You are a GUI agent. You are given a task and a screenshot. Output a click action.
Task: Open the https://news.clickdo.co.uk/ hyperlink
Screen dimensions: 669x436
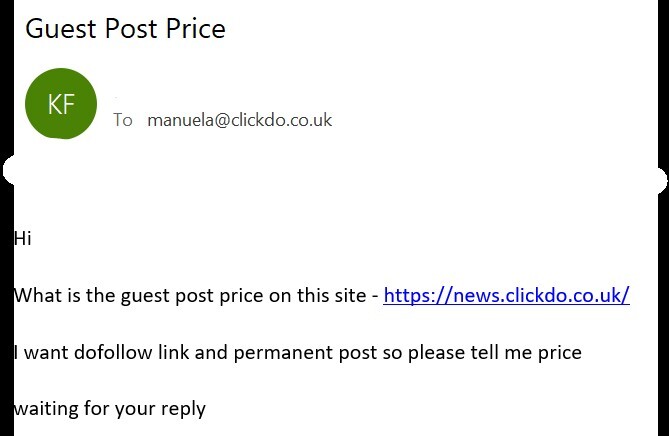[506, 295]
